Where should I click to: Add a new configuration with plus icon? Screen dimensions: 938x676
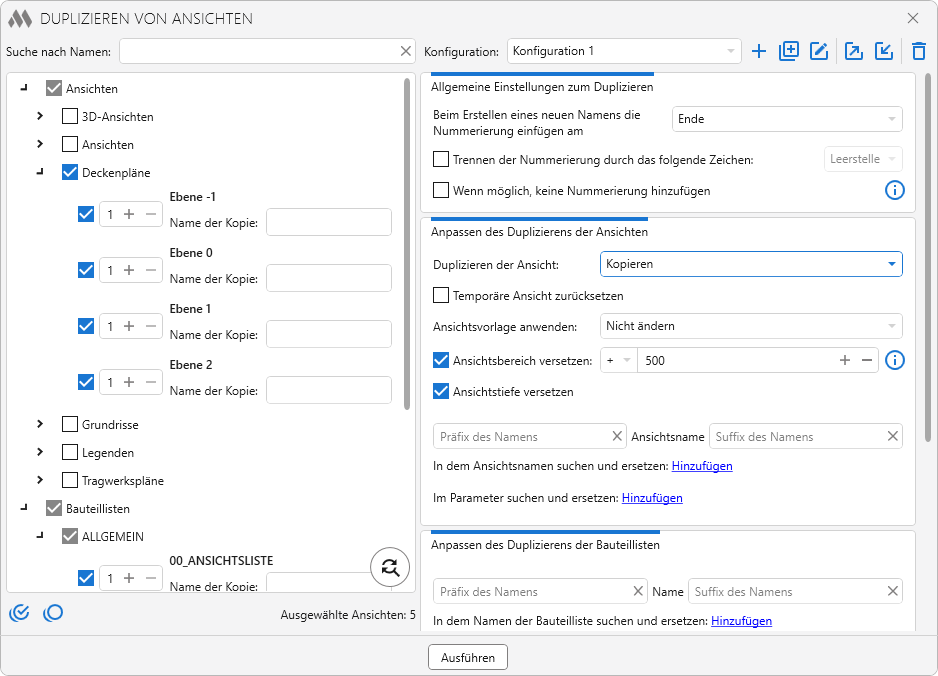[759, 51]
